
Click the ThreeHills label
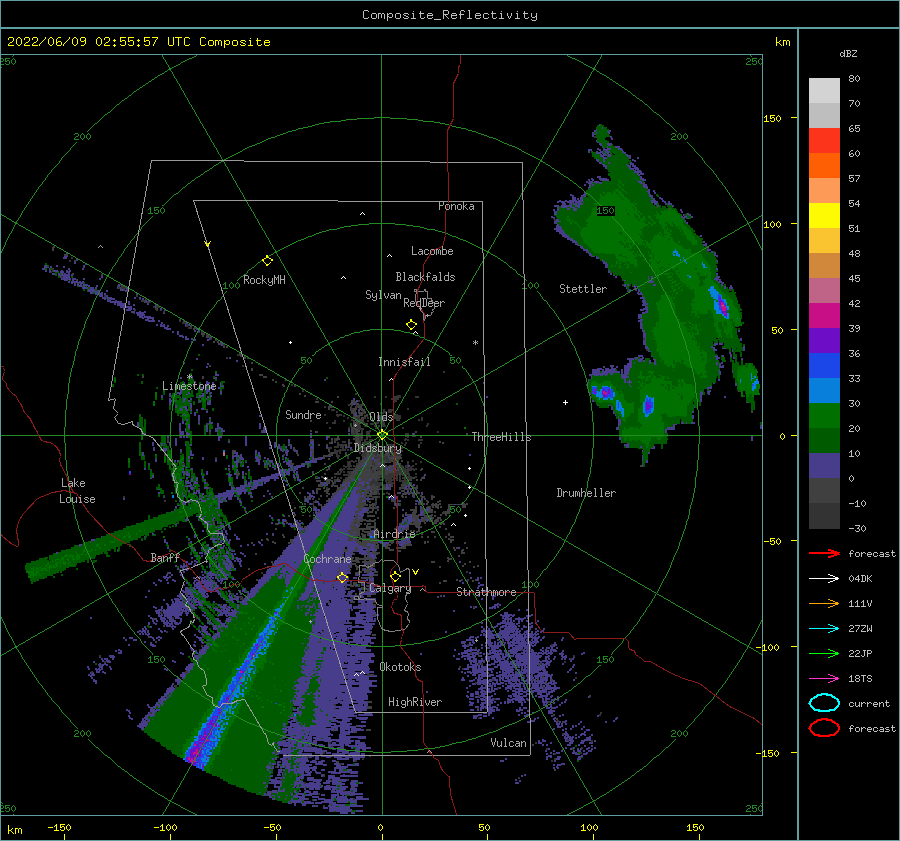coord(501,437)
